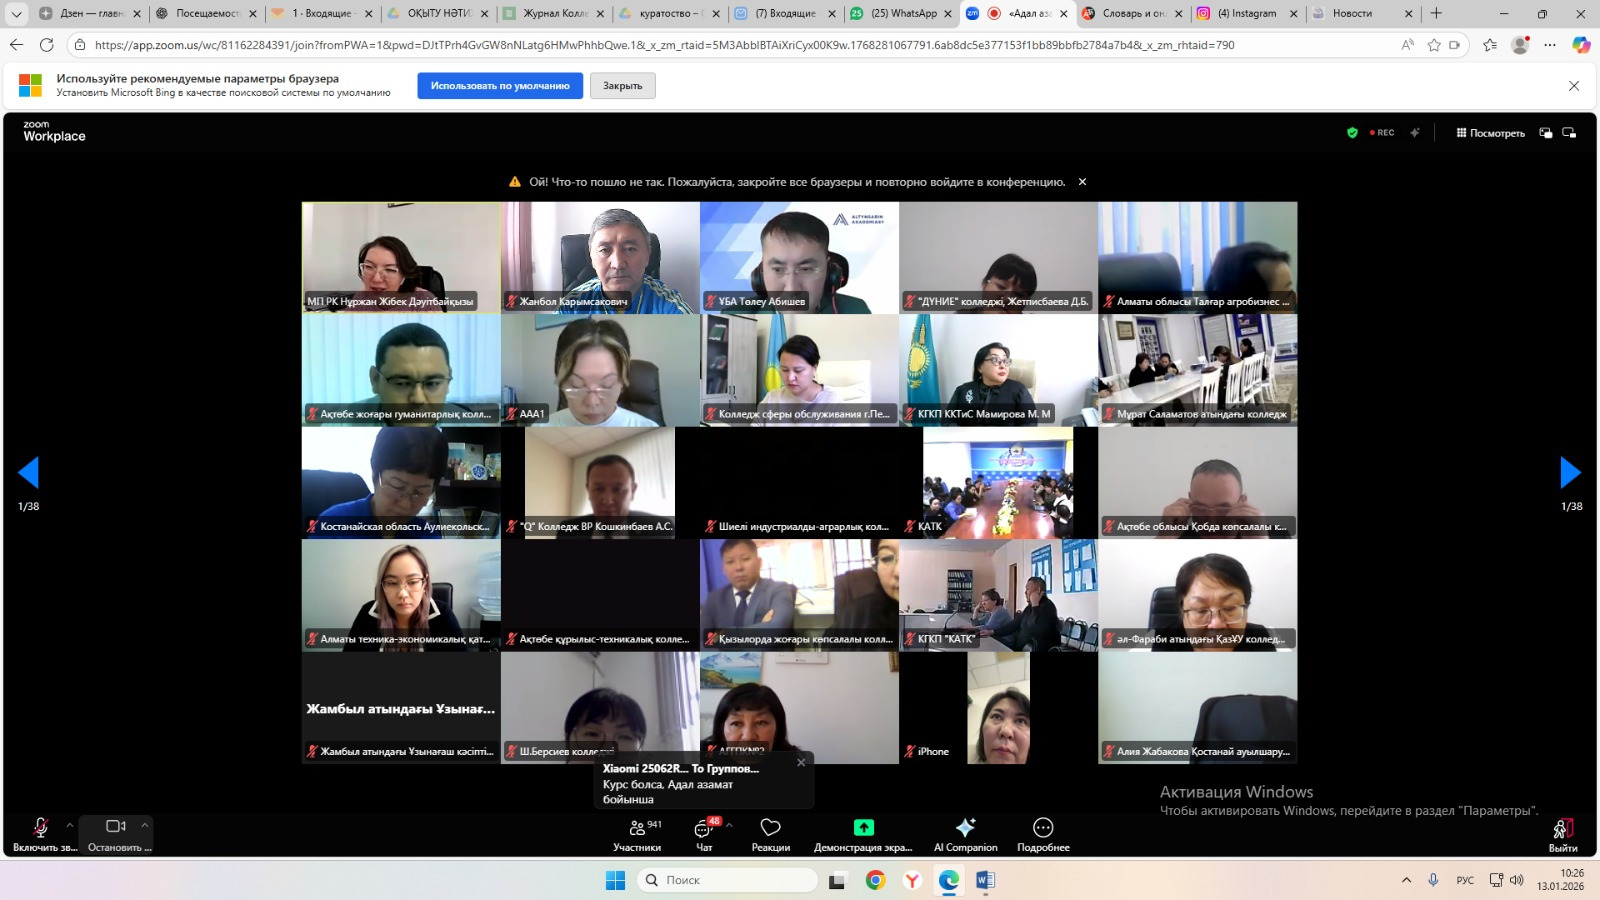Click "Использовать по умолчанию" button
The height and width of the screenshot is (900, 1600).
500,86
